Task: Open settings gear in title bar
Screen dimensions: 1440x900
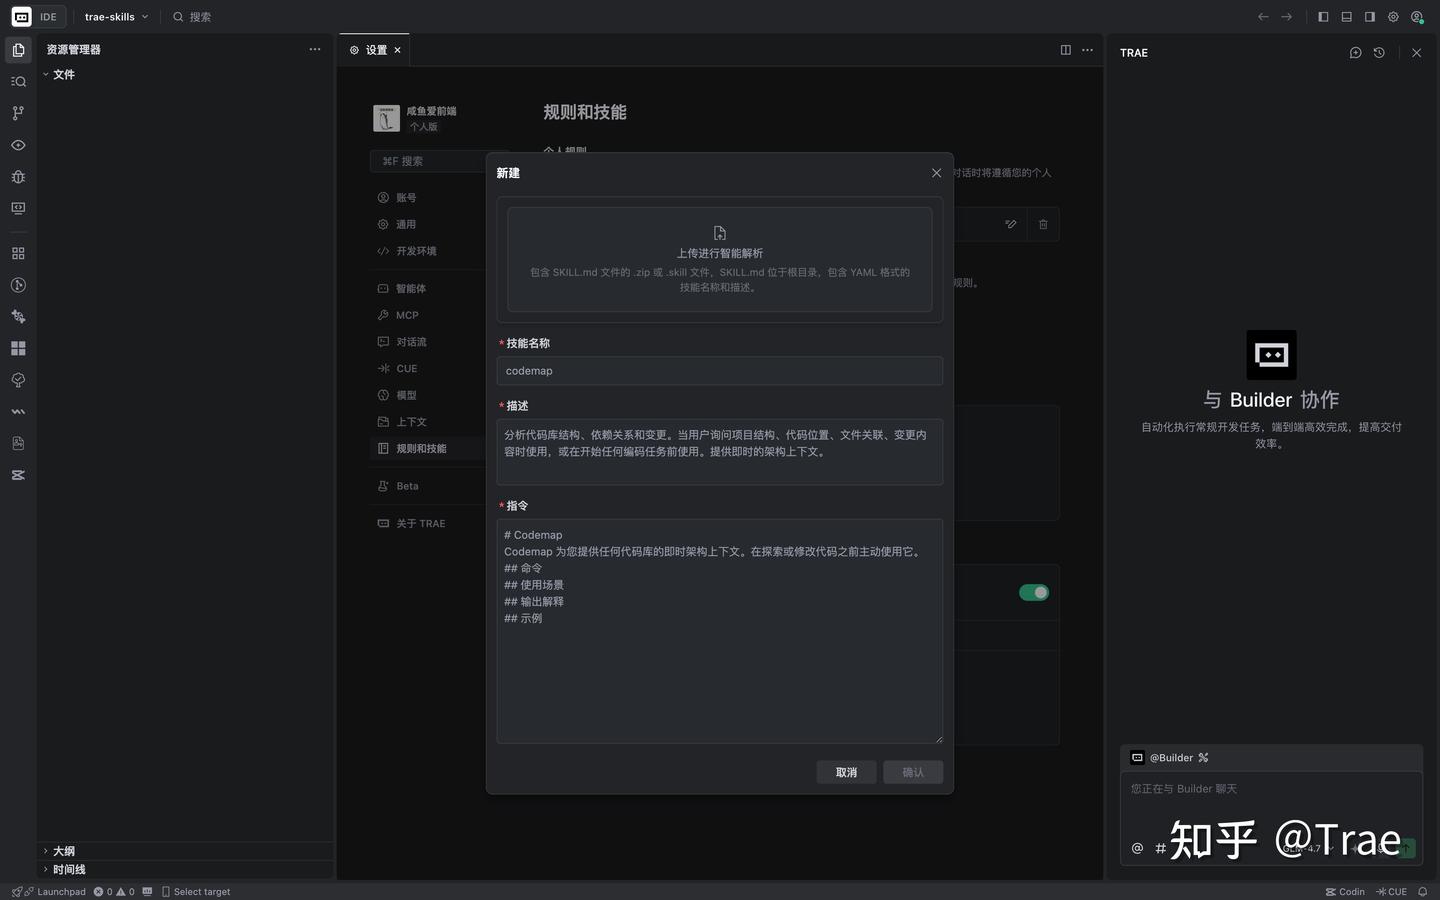Action: pyautogui.click(x=1393, y=17)
